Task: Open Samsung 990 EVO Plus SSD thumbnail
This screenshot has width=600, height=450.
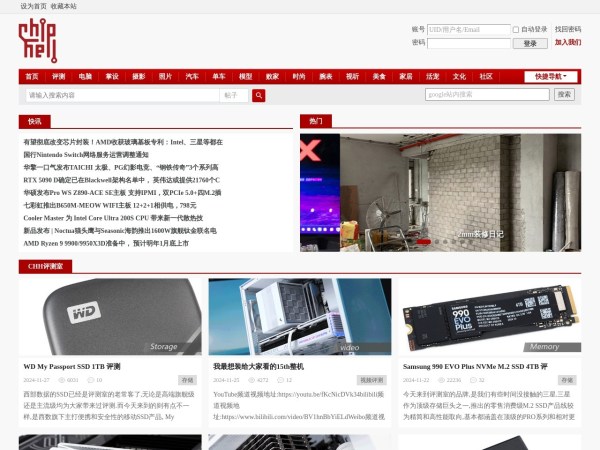Action: coord(489,316)
